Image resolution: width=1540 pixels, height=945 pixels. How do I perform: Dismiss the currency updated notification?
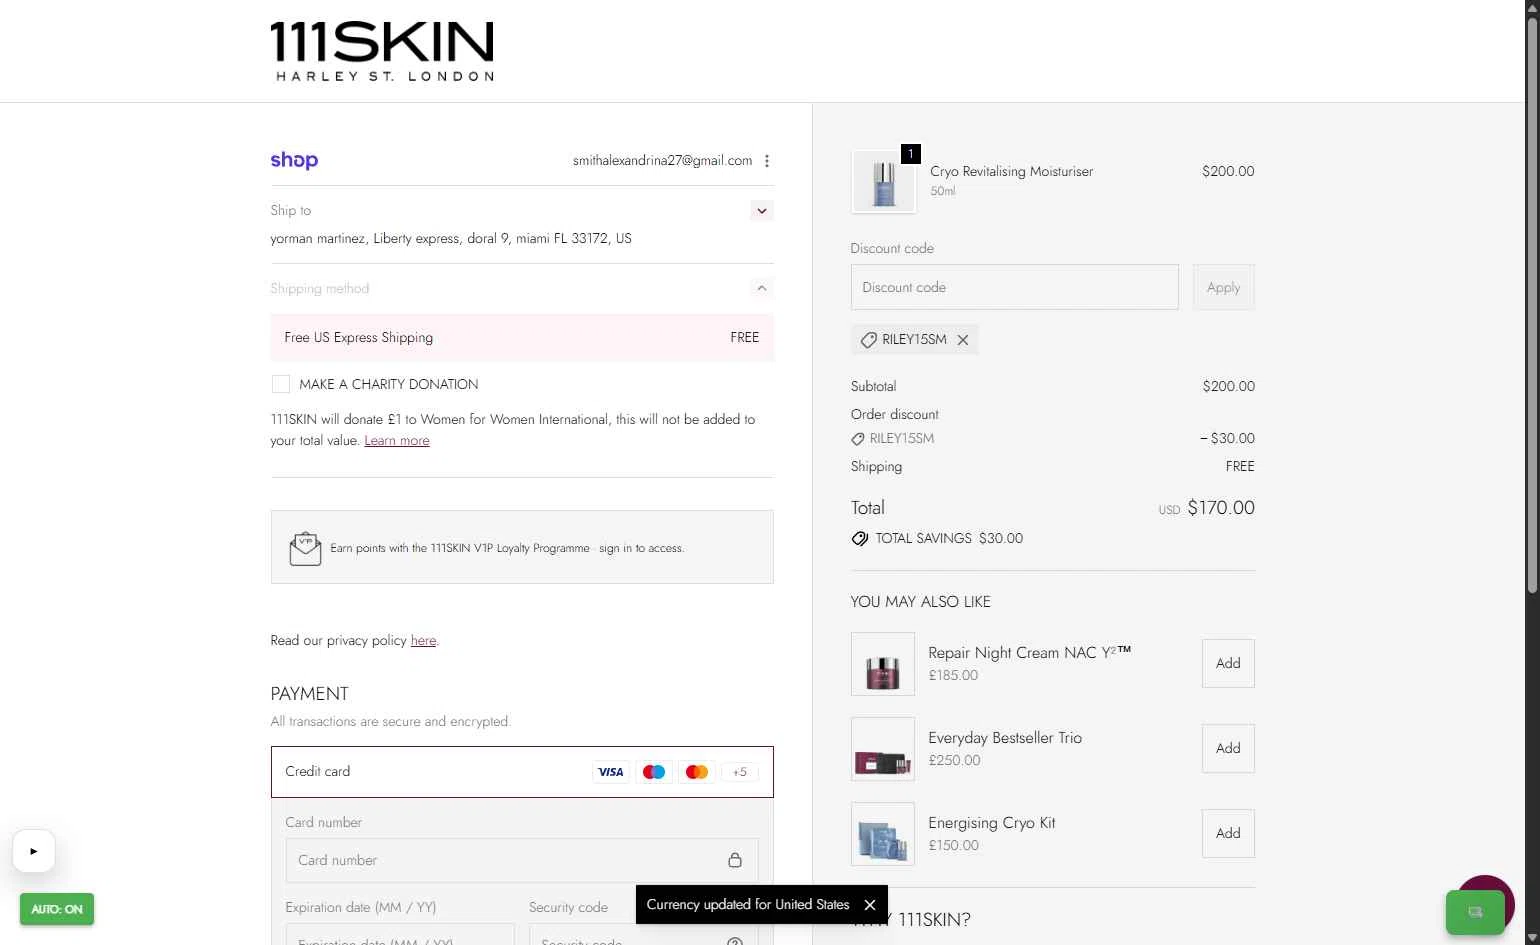click(x=870, y=905)
